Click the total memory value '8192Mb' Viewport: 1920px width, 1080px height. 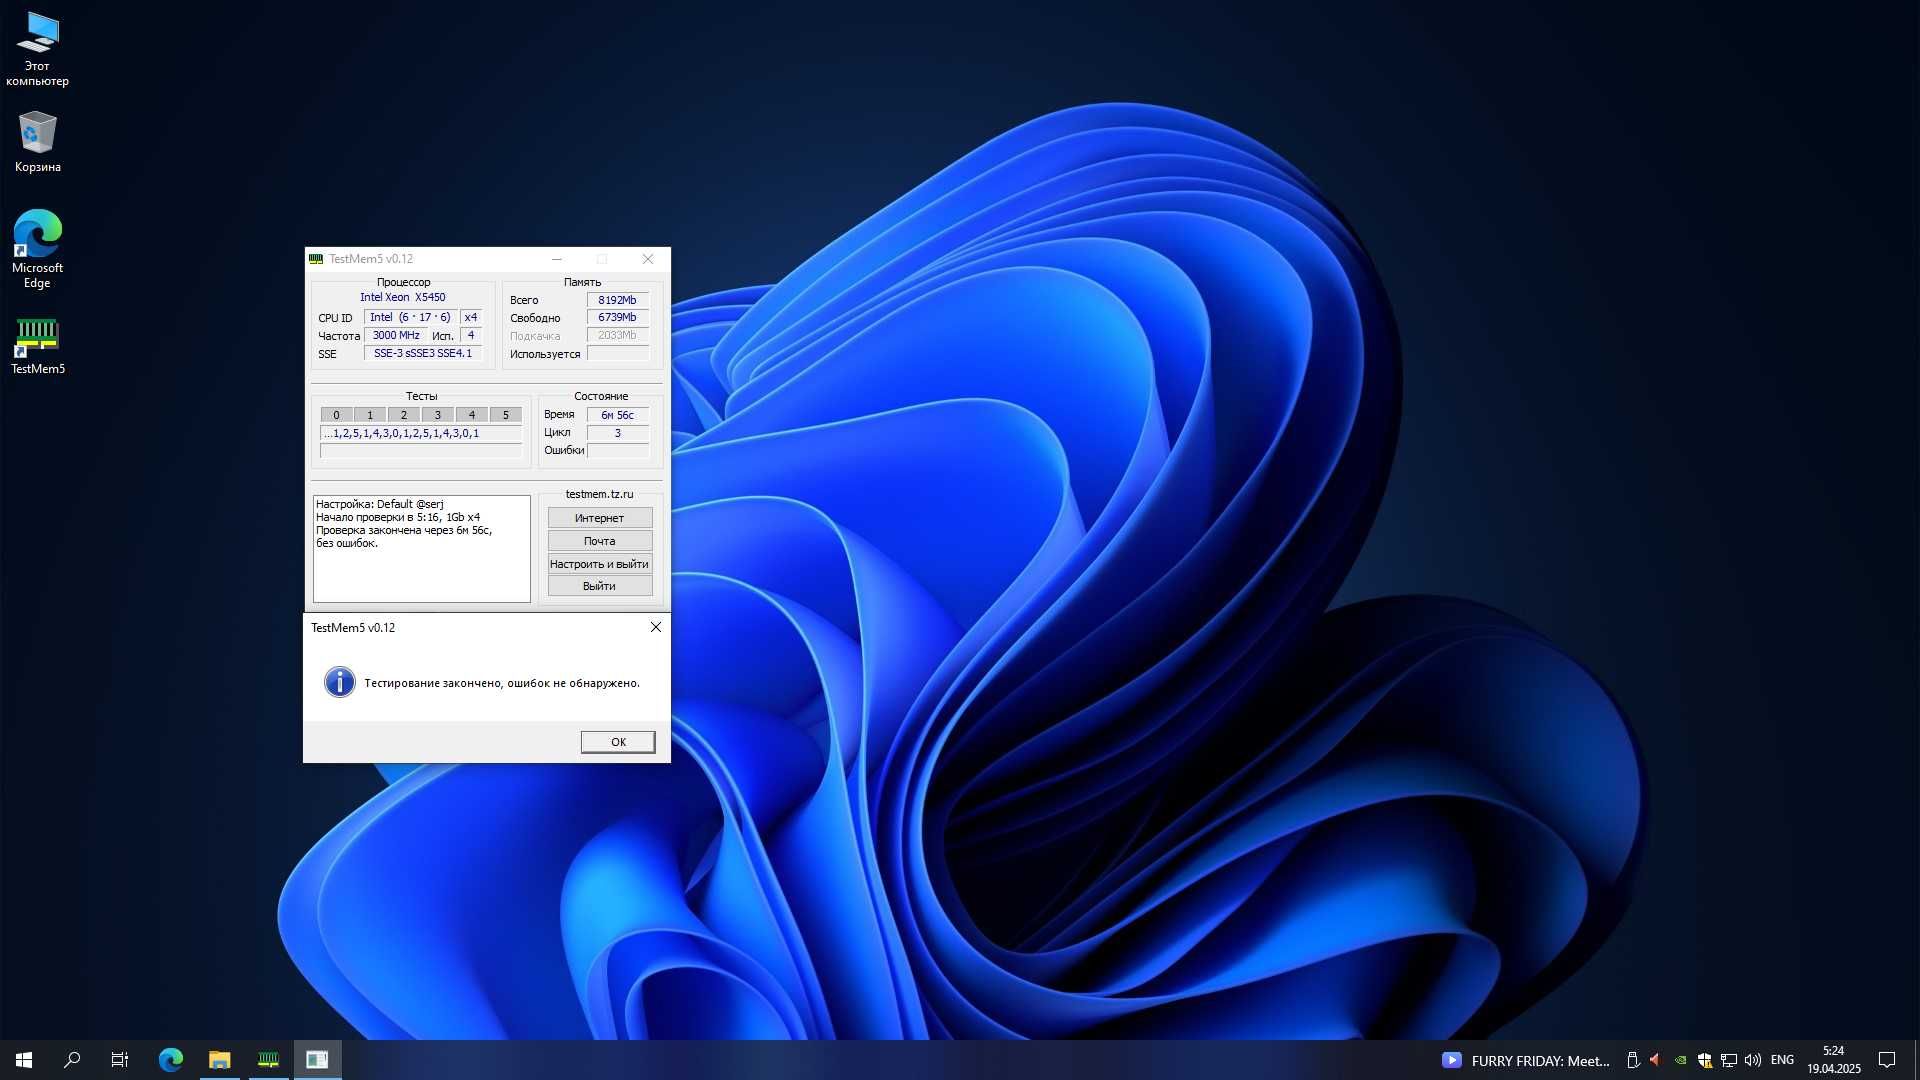click(x=617, y=300)
